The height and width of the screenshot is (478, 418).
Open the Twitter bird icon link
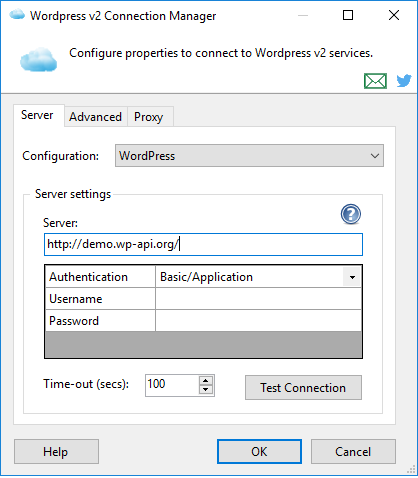(x=404, y=81)
